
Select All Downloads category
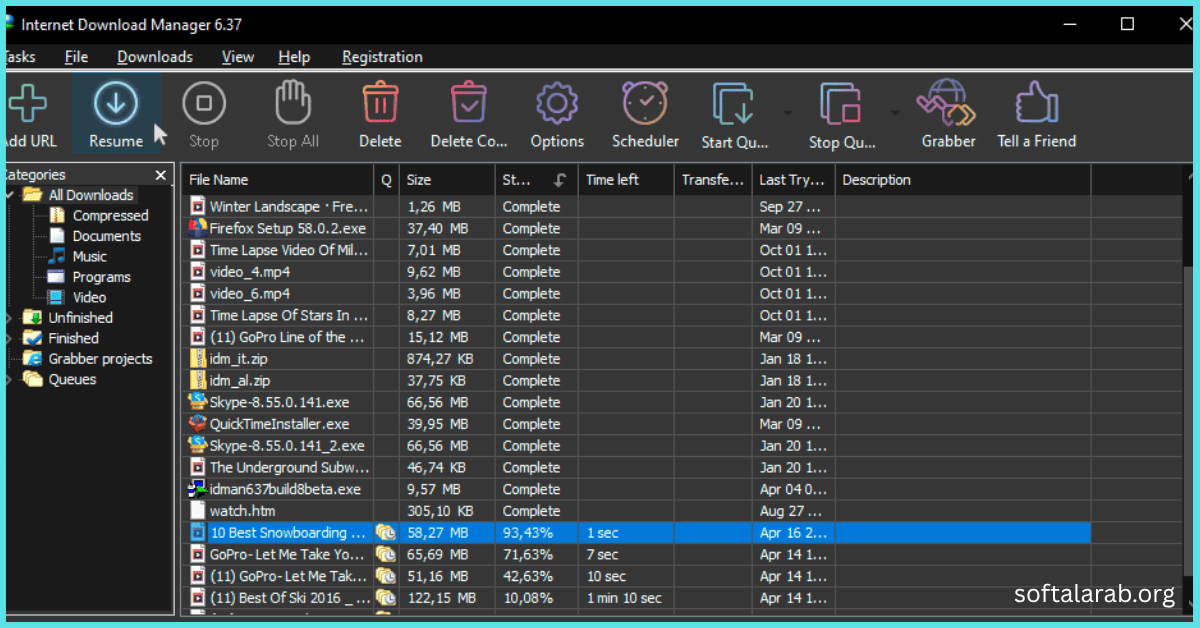pyautogui.click(x=91, y=195)
